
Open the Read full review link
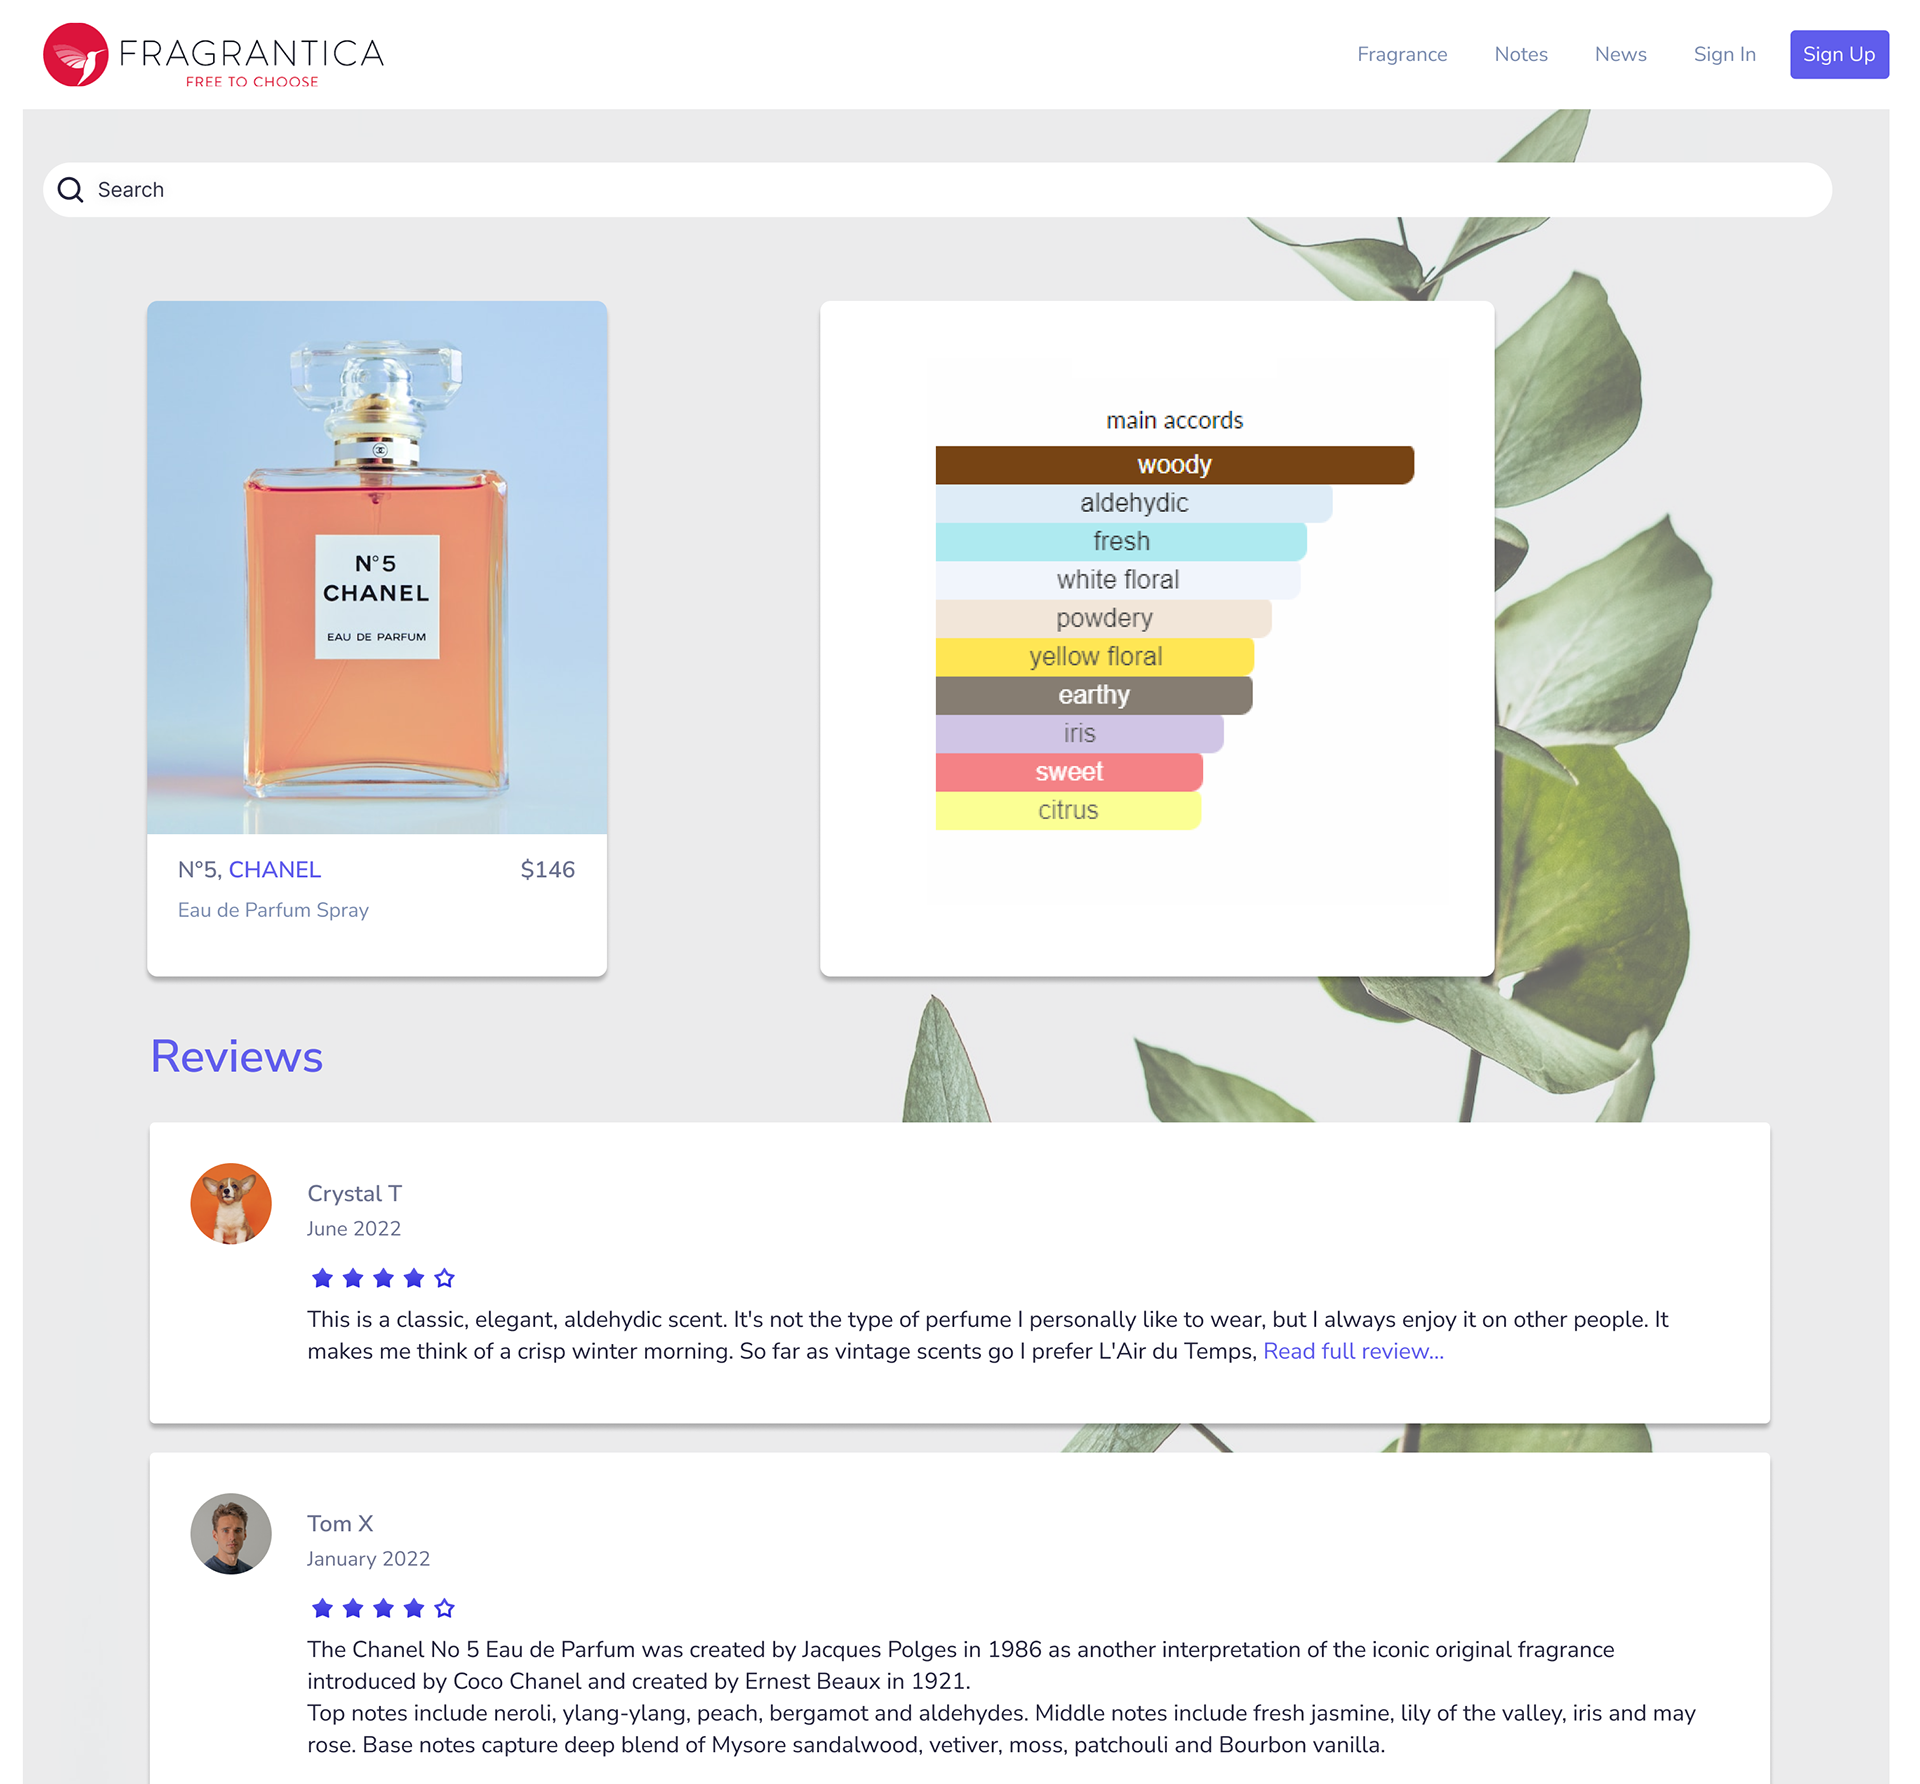pyautogui.click(x=1353, y=1352)
